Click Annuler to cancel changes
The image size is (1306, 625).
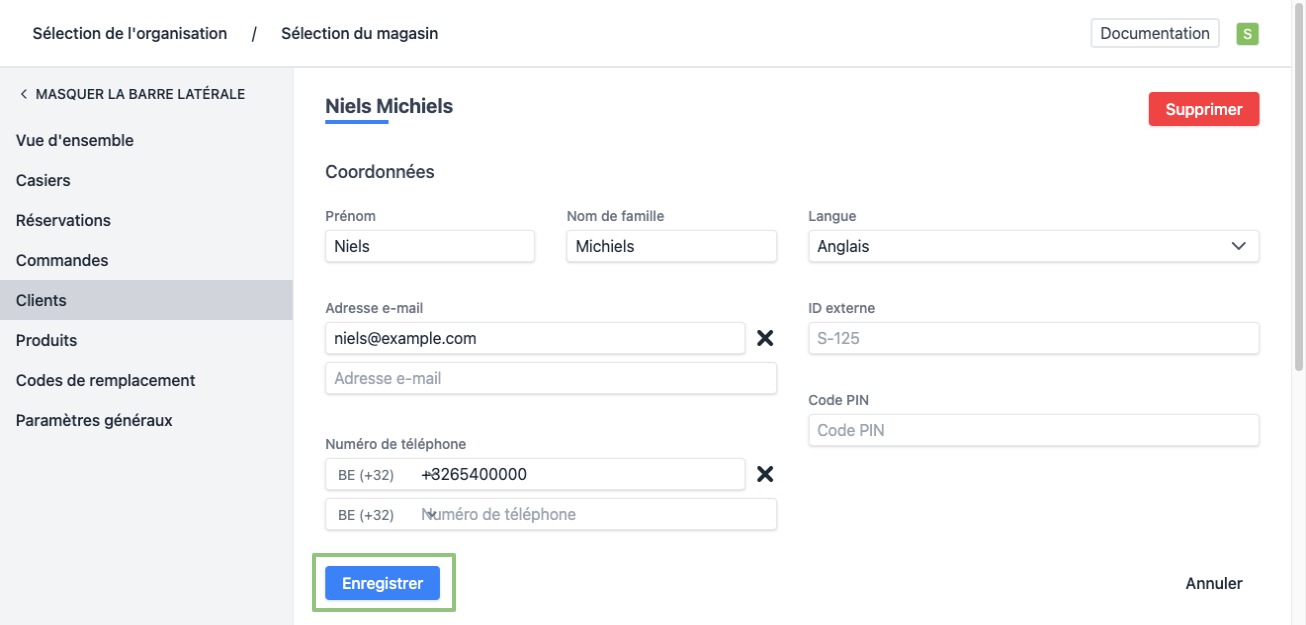coord(1213,583)
